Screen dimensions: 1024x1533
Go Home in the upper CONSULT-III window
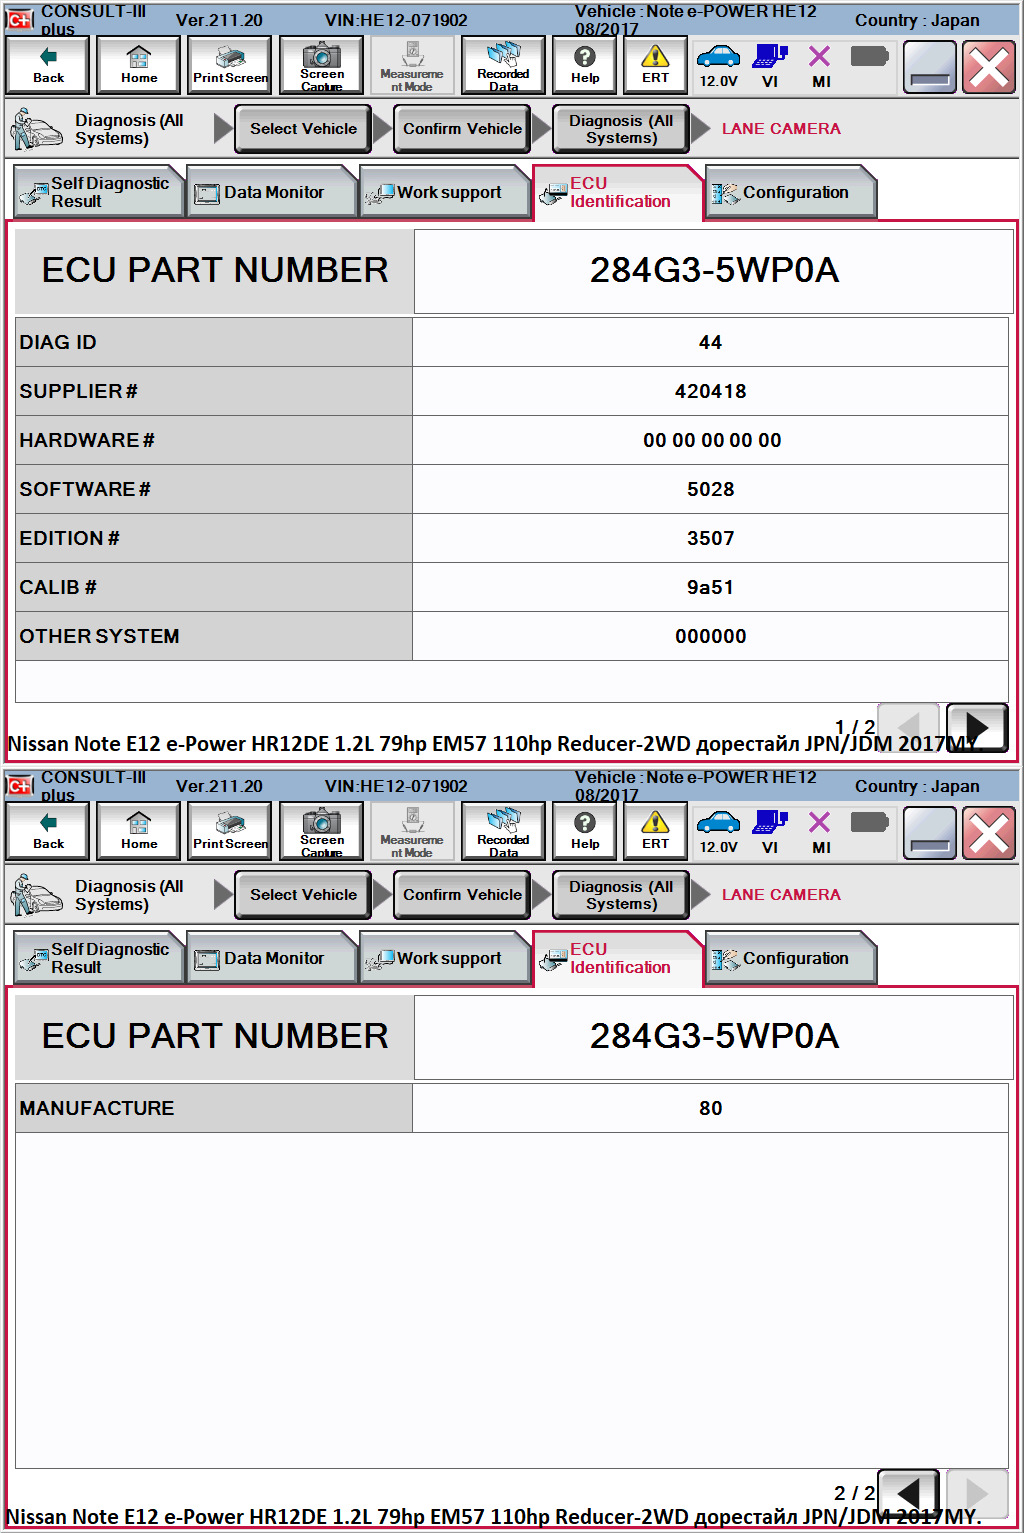tap(139, 65)
